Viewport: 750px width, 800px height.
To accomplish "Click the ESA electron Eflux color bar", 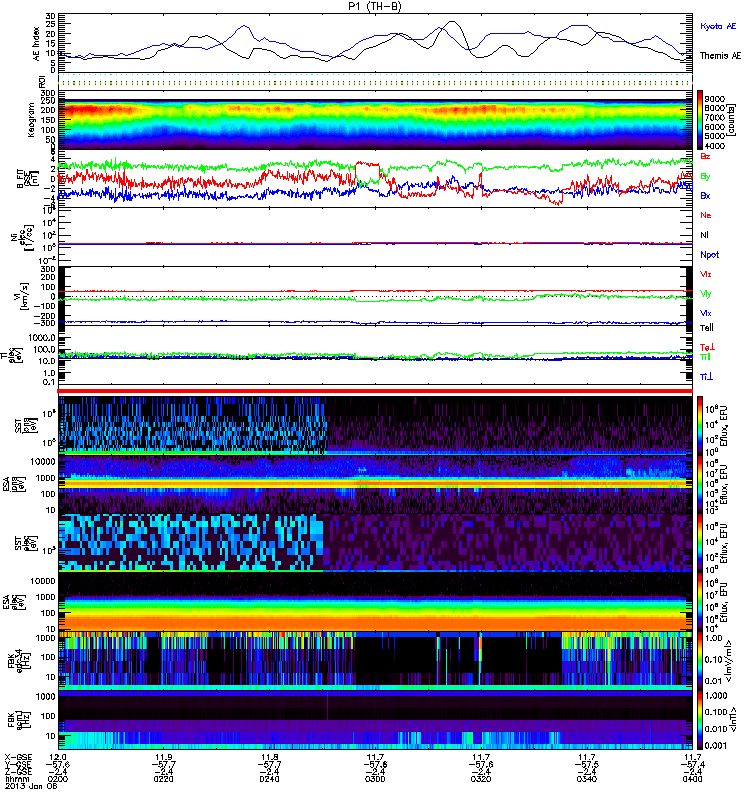I will tap(700, 602).
